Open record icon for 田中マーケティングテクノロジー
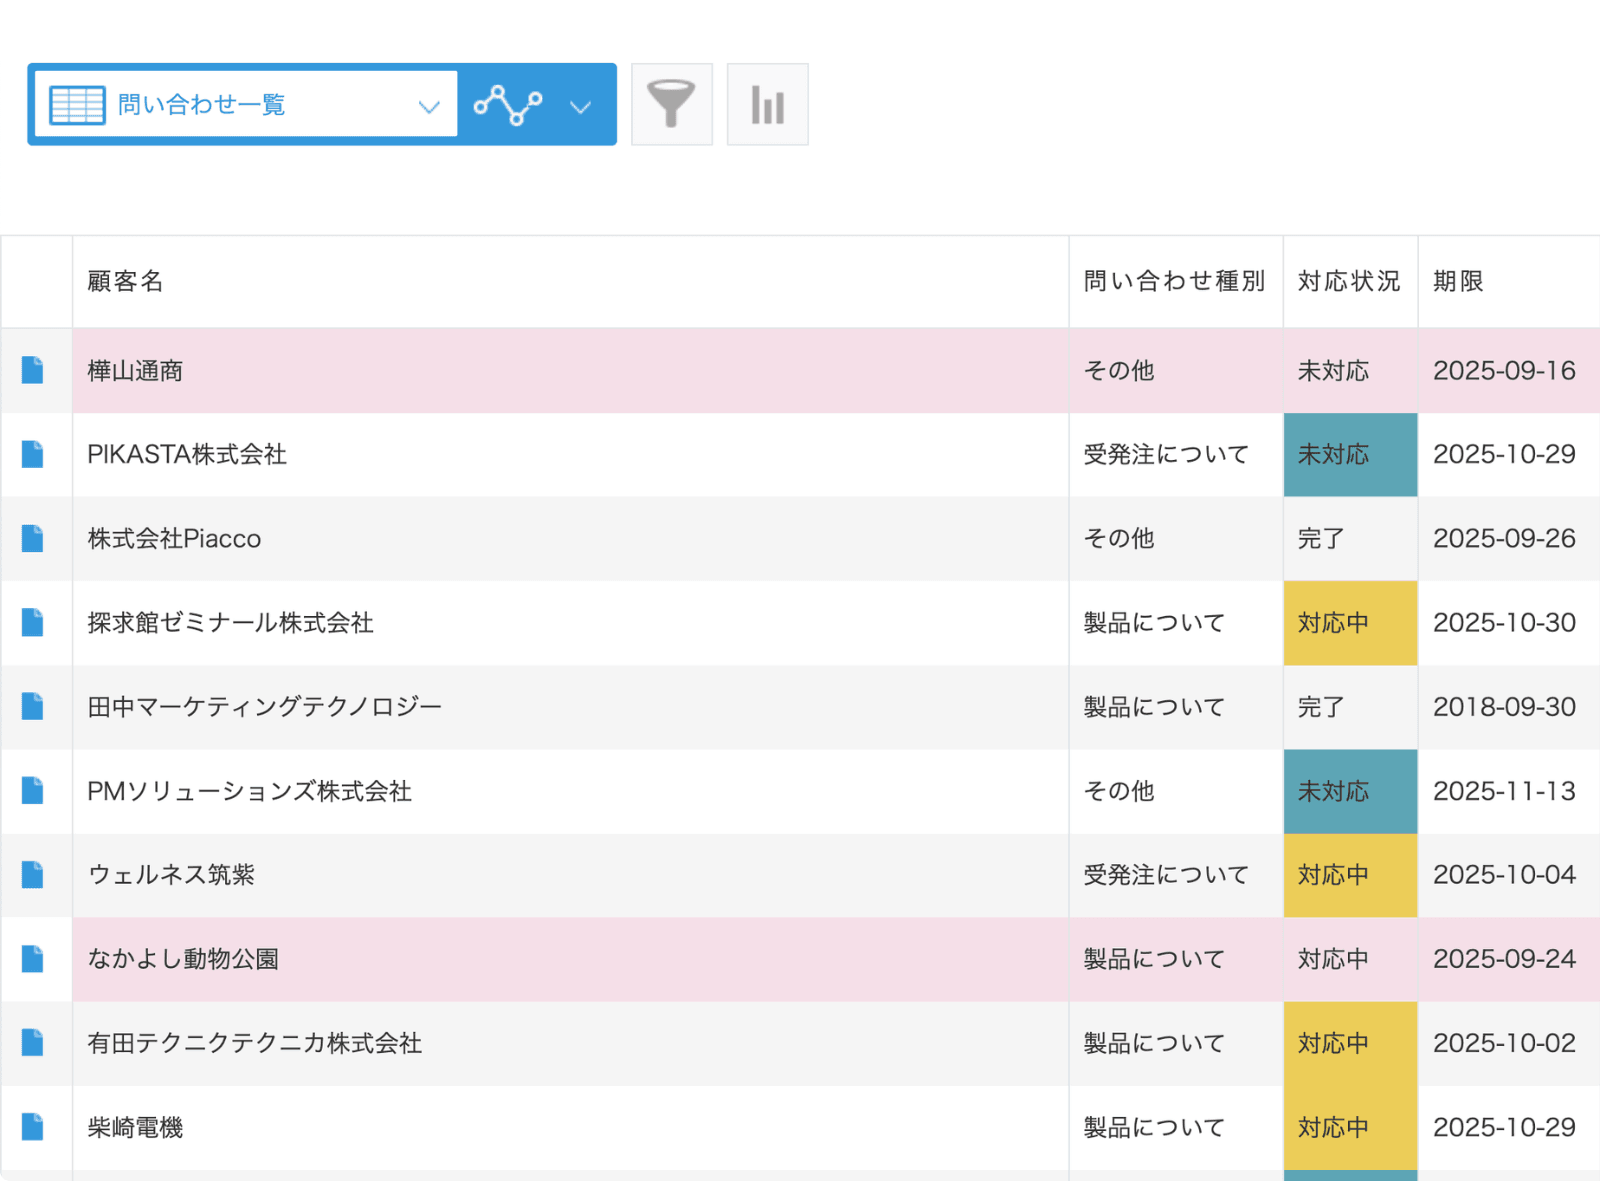This screenshot has width=1600, height=1200. coord(33,707)
